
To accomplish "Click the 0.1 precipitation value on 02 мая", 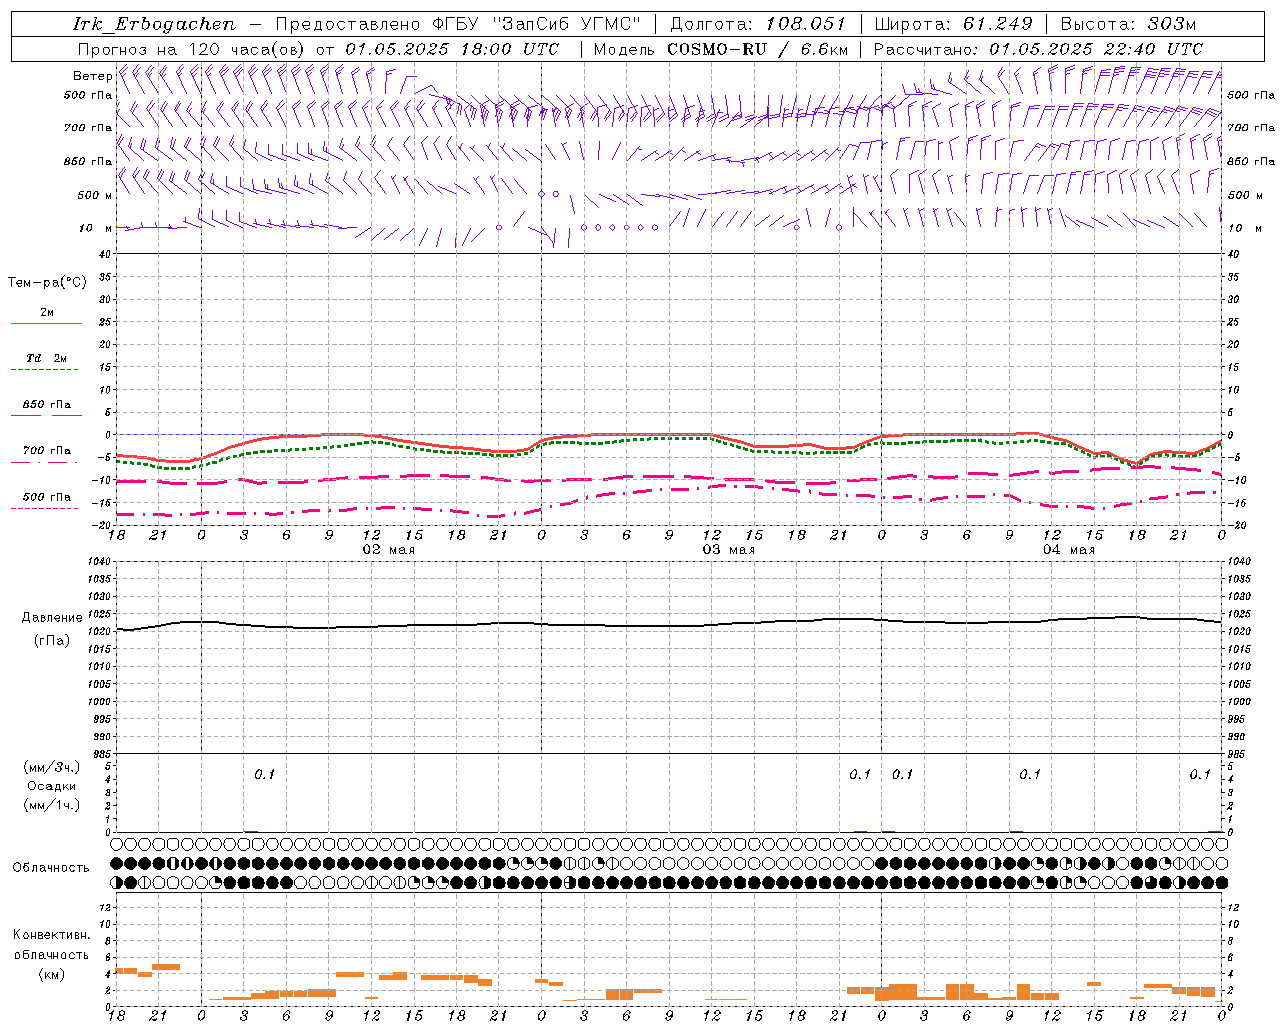I will point(264,774).
